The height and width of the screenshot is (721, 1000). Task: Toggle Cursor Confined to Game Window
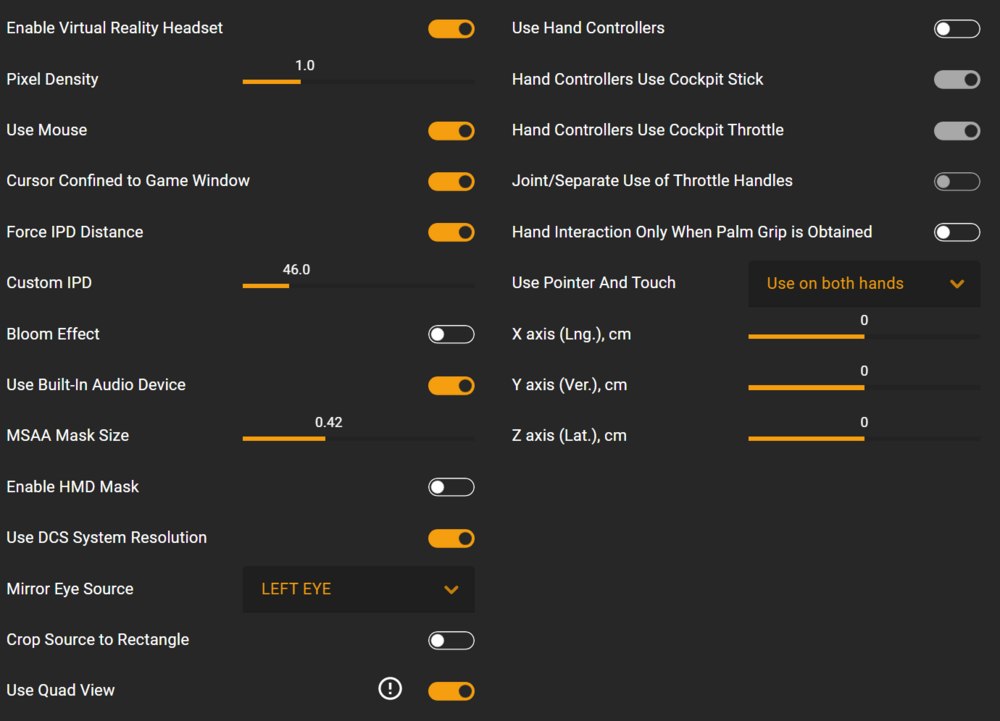pos(451,182)
